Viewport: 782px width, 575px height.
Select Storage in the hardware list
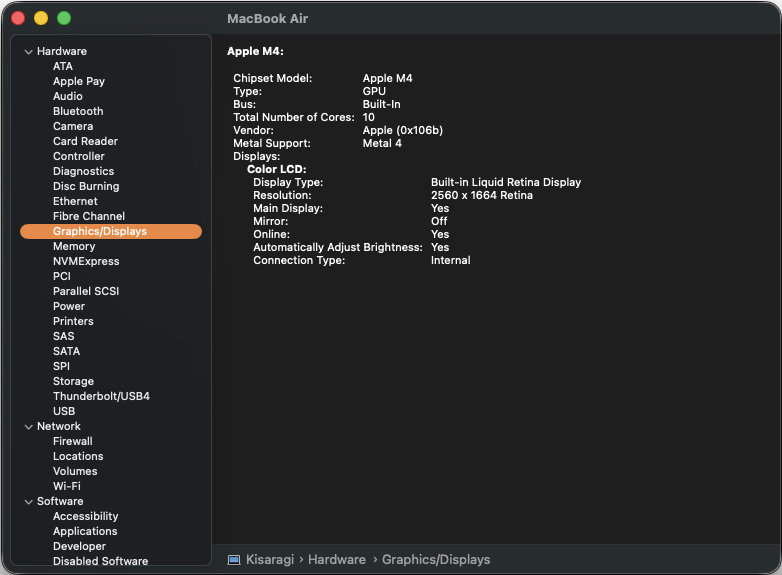tap(73, 381)
